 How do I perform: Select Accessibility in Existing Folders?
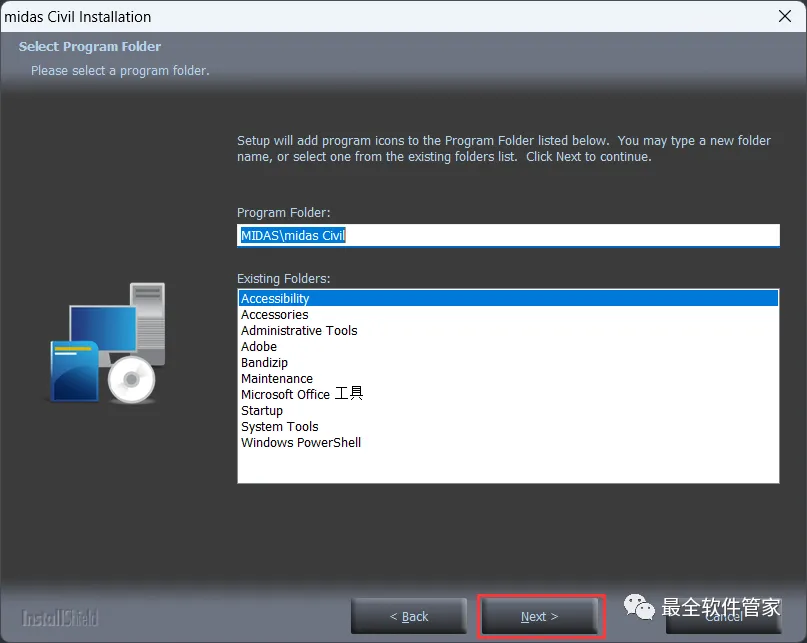coord(508,299)
